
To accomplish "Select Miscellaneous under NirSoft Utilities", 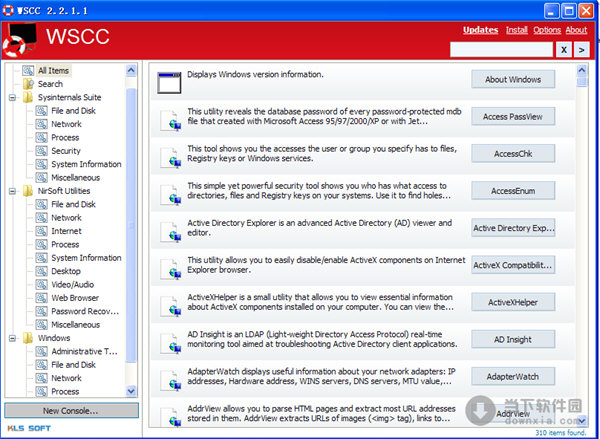I will pyautogui.click(x=76, y=325).
